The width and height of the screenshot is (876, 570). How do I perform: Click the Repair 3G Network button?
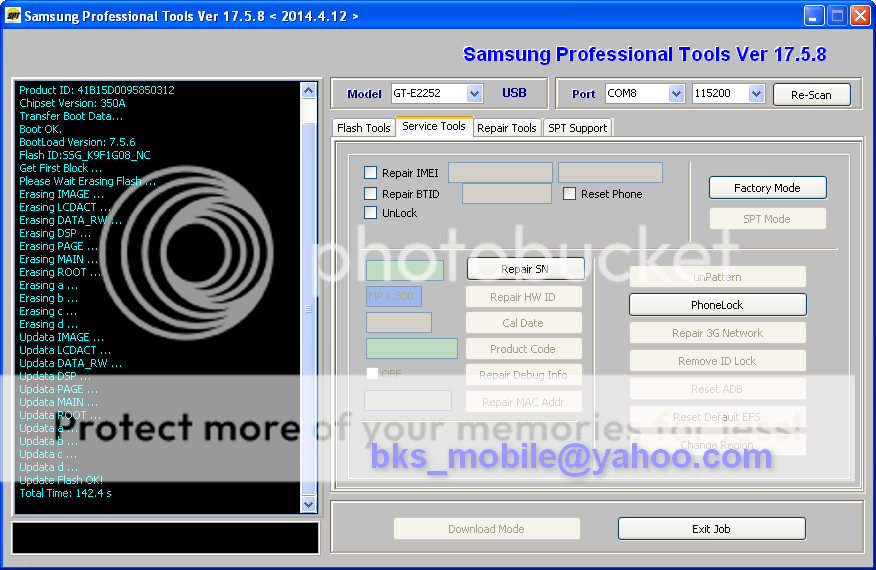(x=717, y=332)
